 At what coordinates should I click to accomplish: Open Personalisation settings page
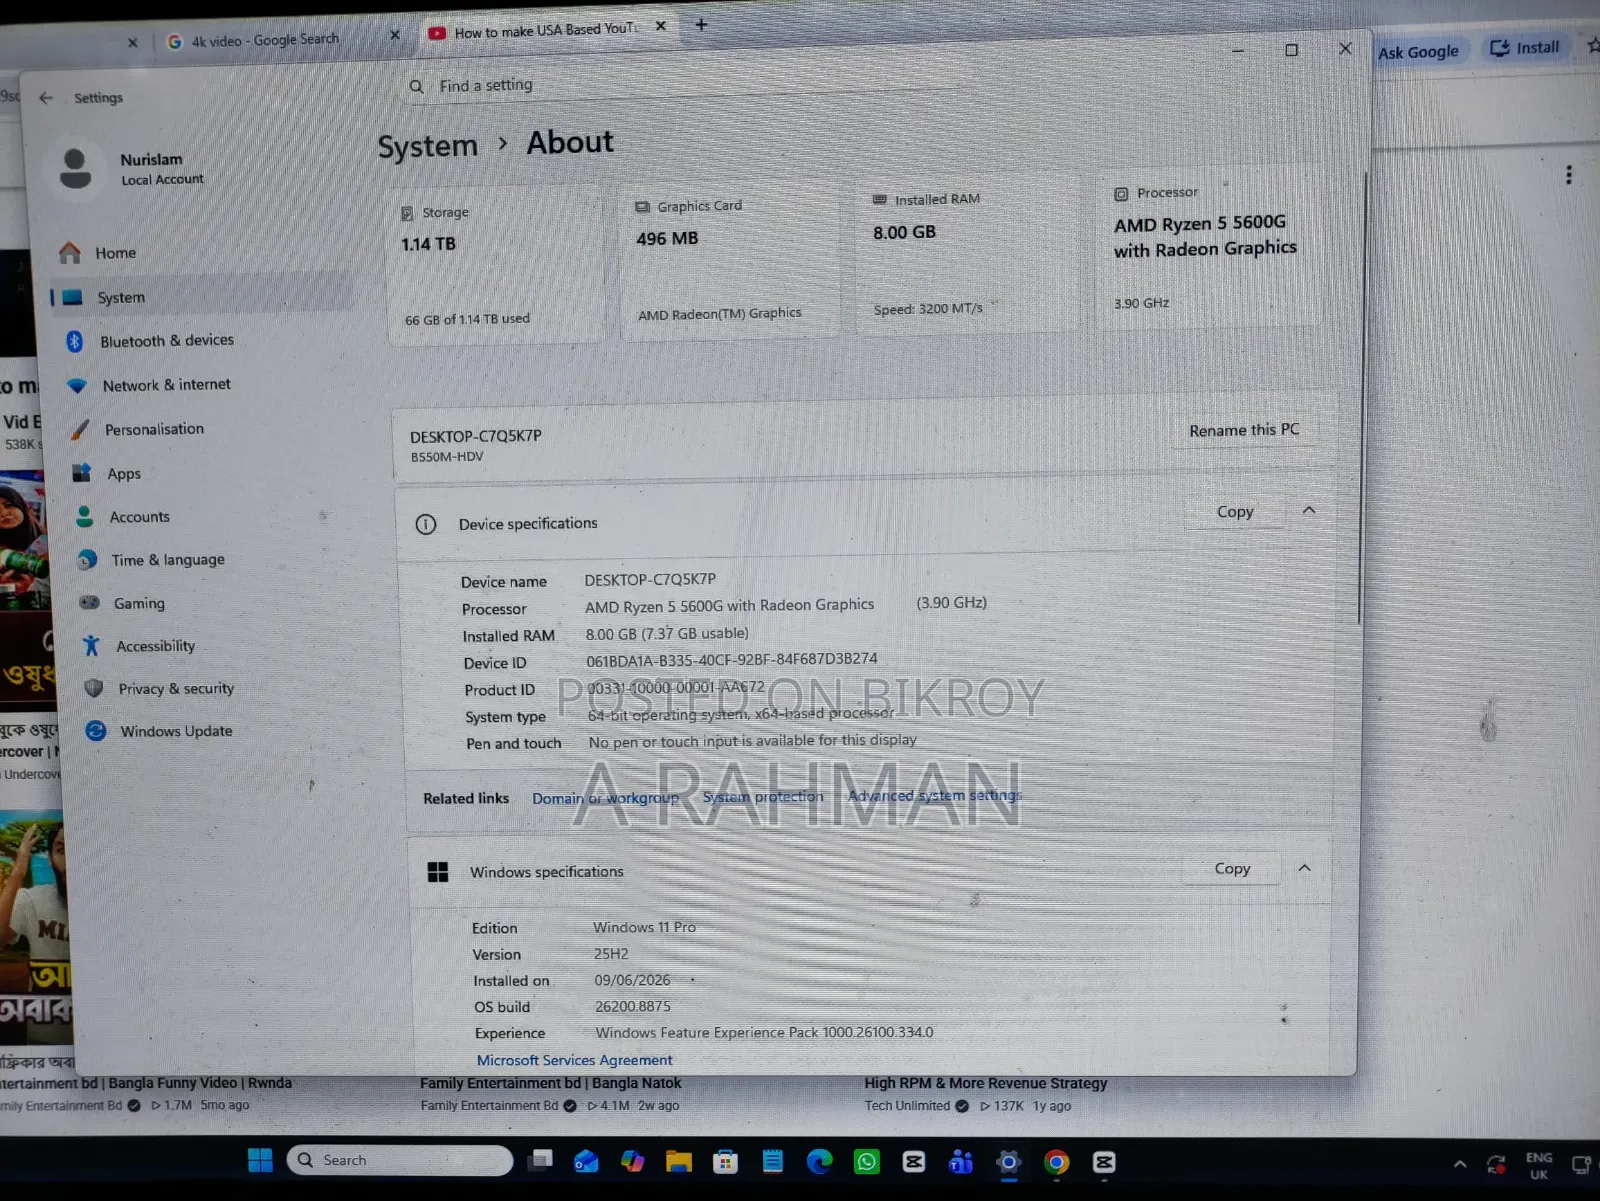(x=154, y=429)
